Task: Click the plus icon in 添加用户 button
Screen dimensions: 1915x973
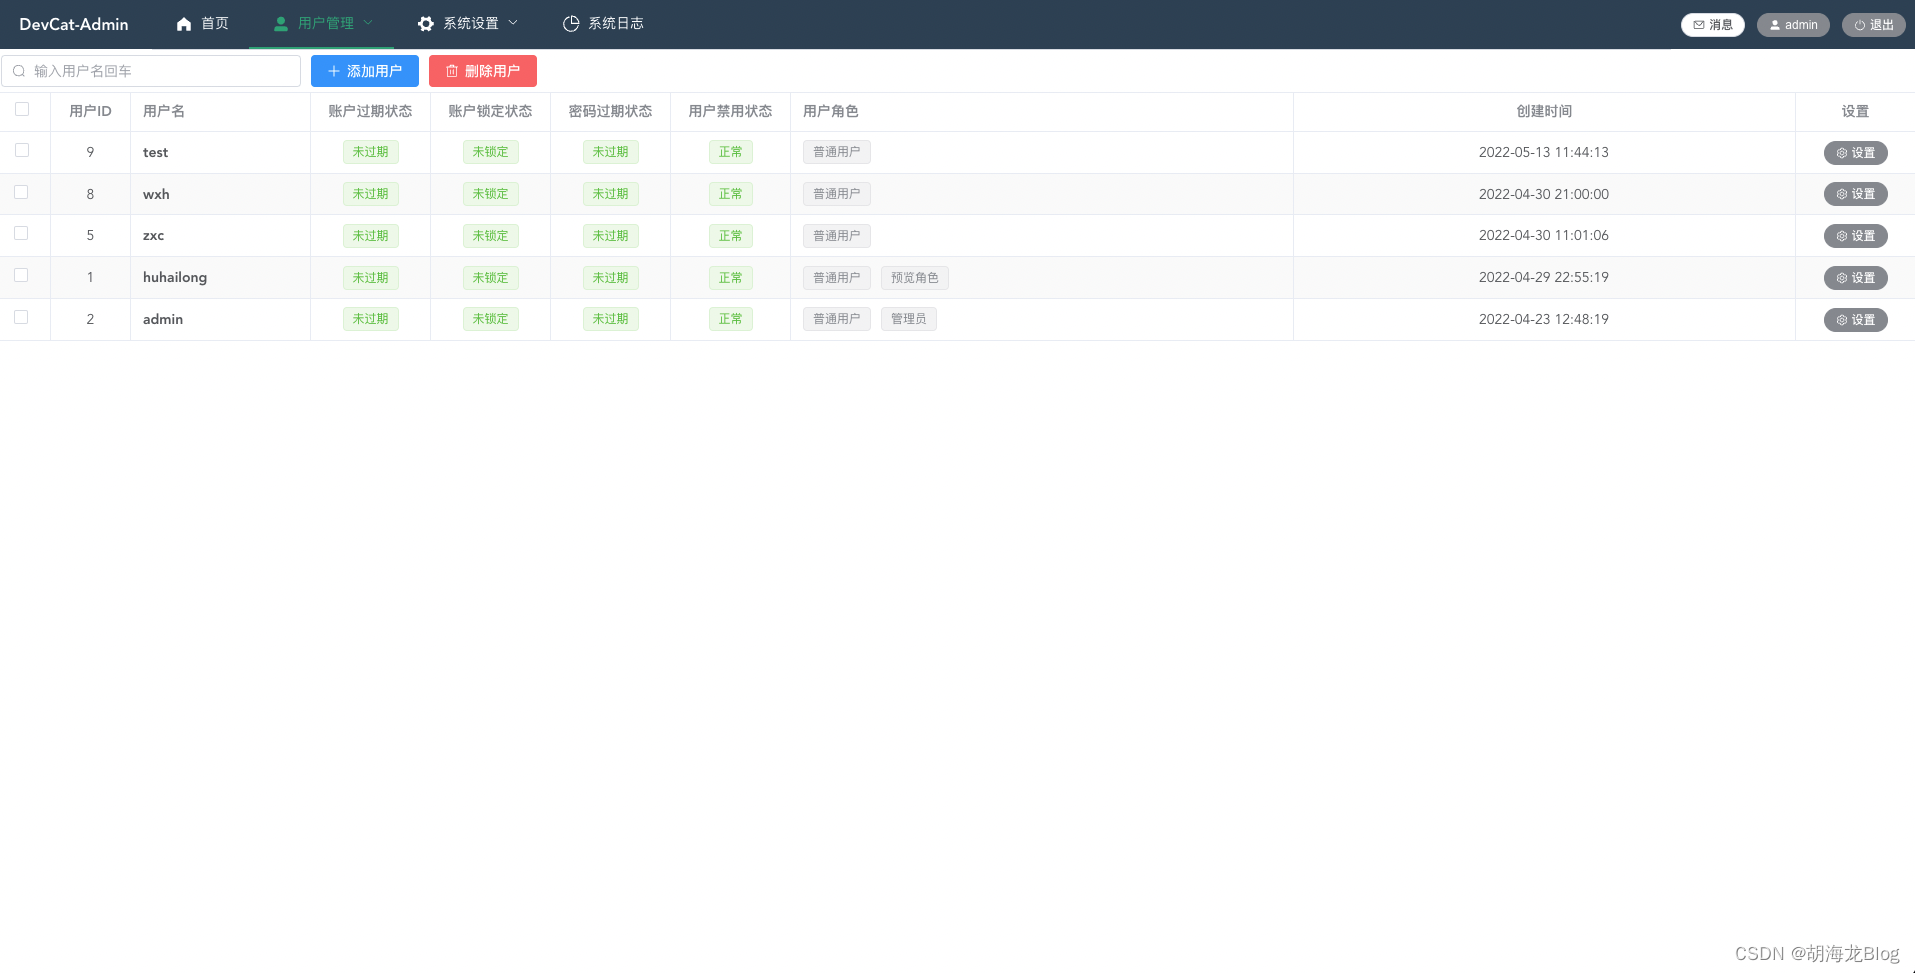Action: pyautogui.click(x=334, y=71)
